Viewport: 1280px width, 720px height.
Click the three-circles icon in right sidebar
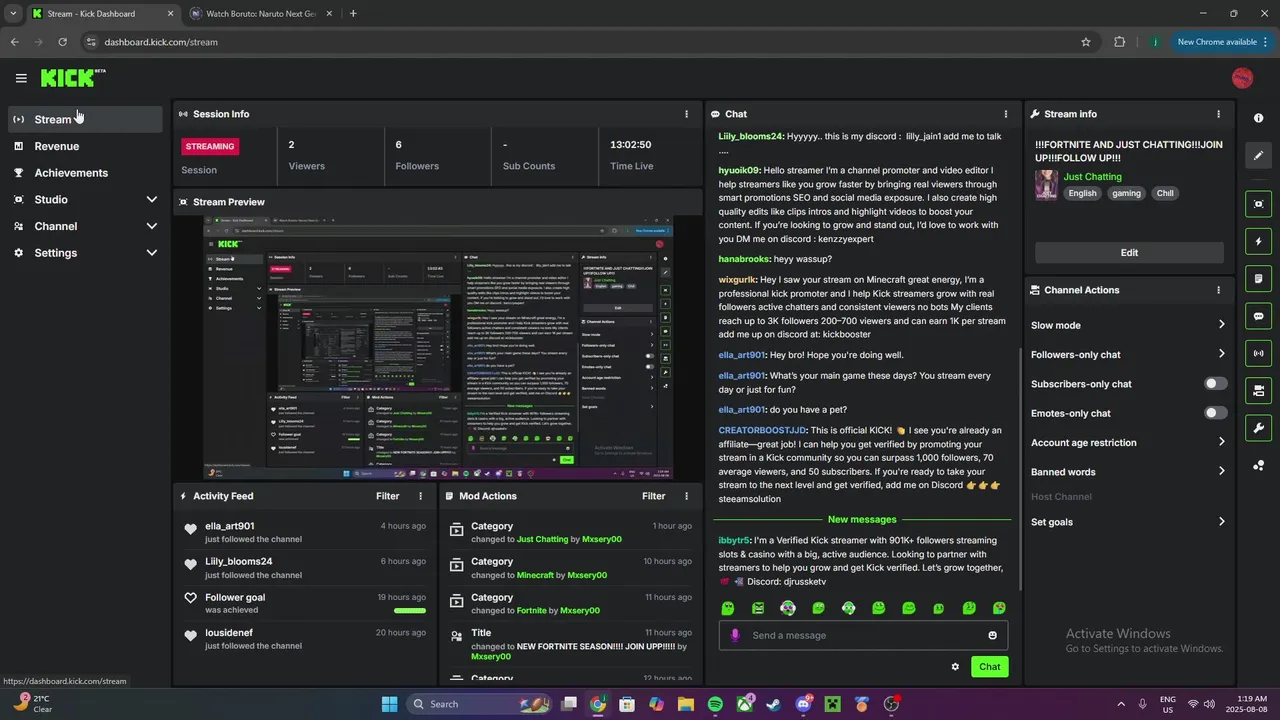(1258, 465)
